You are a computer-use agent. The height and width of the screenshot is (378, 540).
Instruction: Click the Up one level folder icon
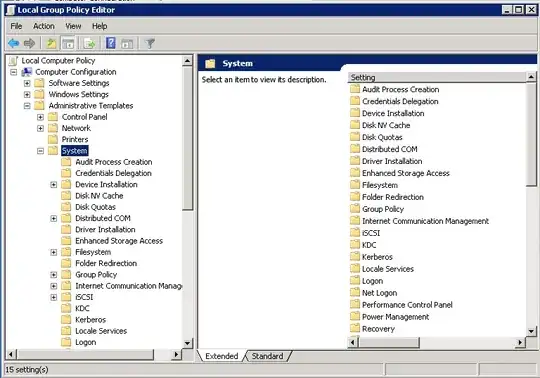pos(51,43)
